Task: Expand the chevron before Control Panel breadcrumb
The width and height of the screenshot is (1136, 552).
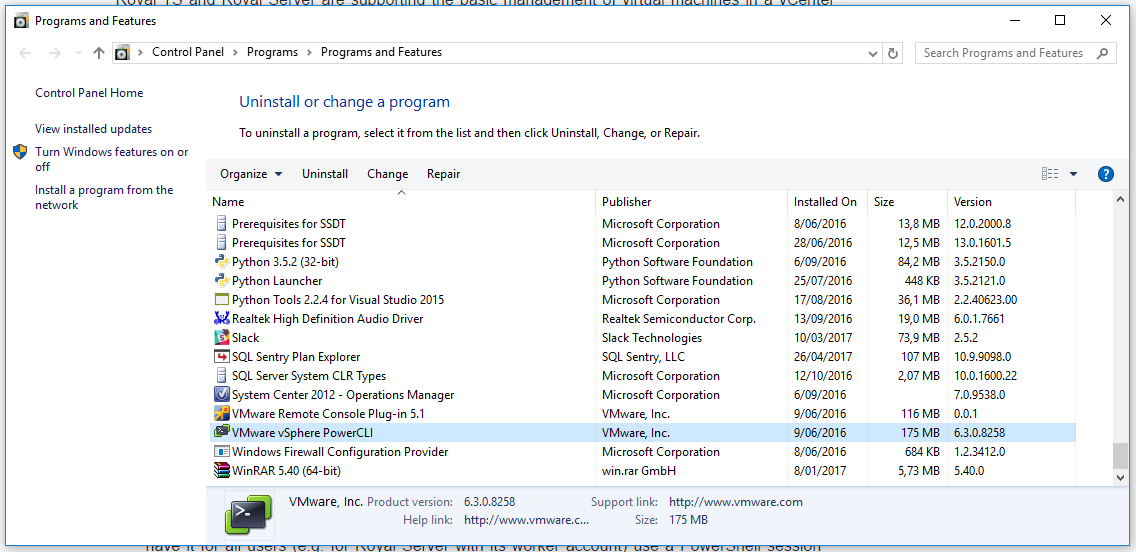Action: (141, 52)
